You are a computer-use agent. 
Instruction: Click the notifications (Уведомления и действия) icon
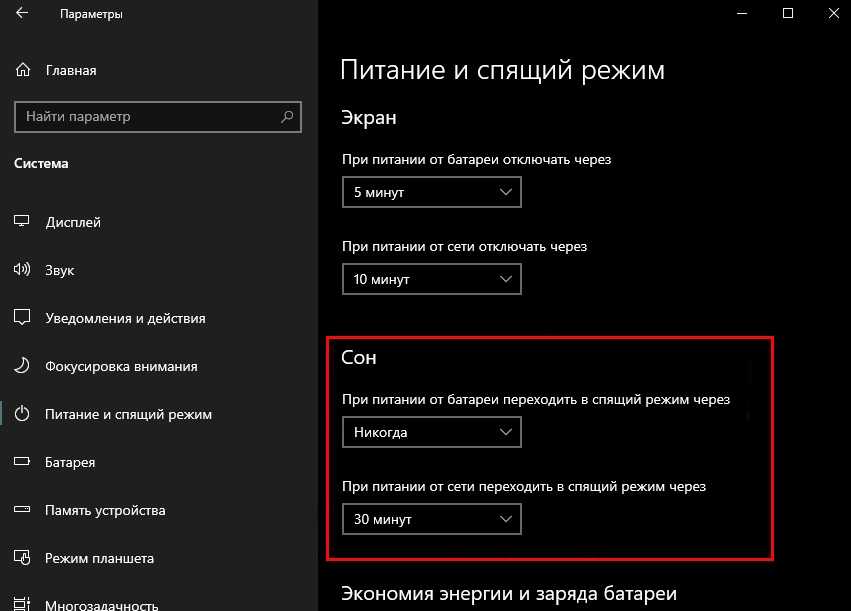point(23,318)
